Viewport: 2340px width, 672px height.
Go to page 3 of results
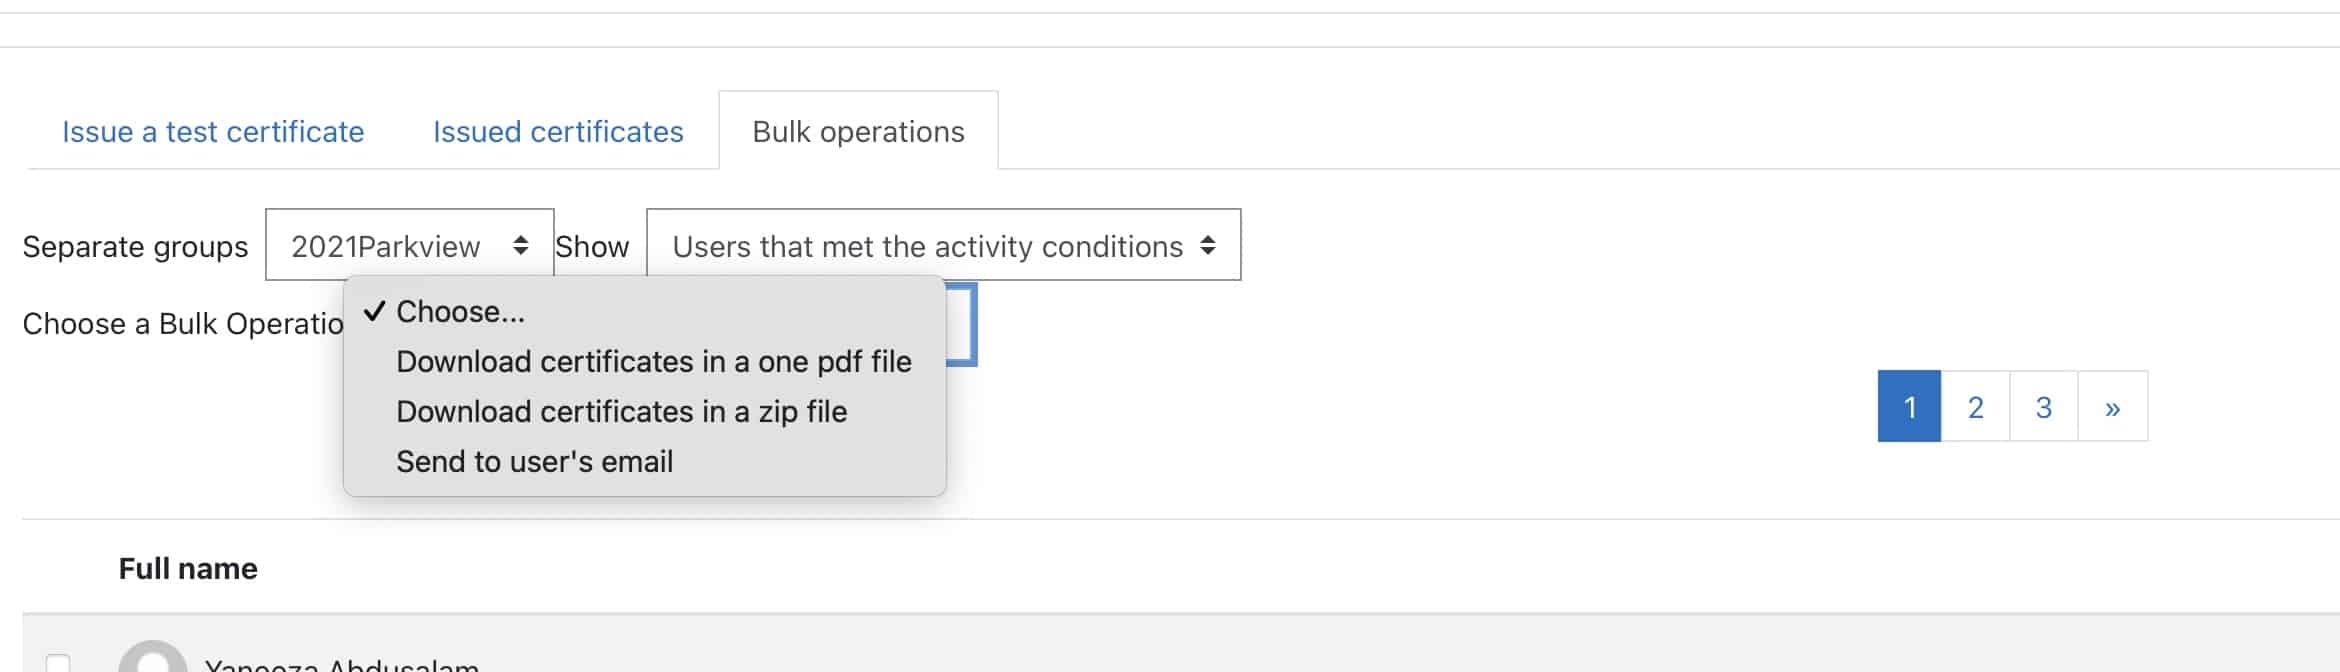coord(2043,406)
